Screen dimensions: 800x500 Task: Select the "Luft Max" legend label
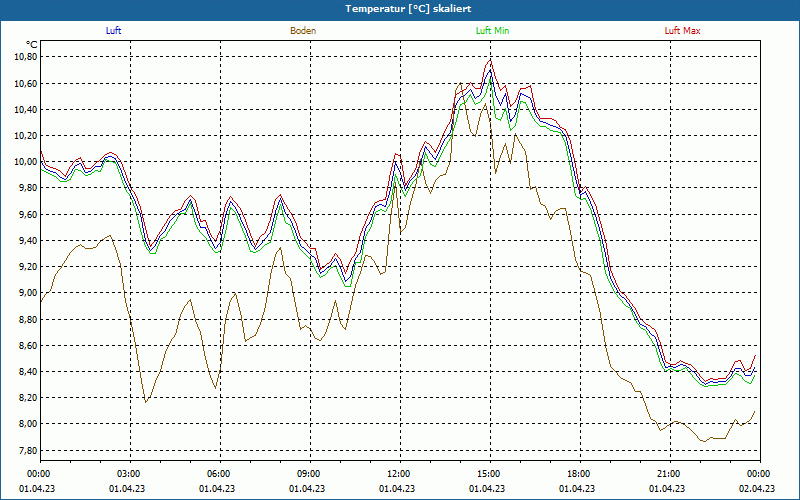(683, 31)
